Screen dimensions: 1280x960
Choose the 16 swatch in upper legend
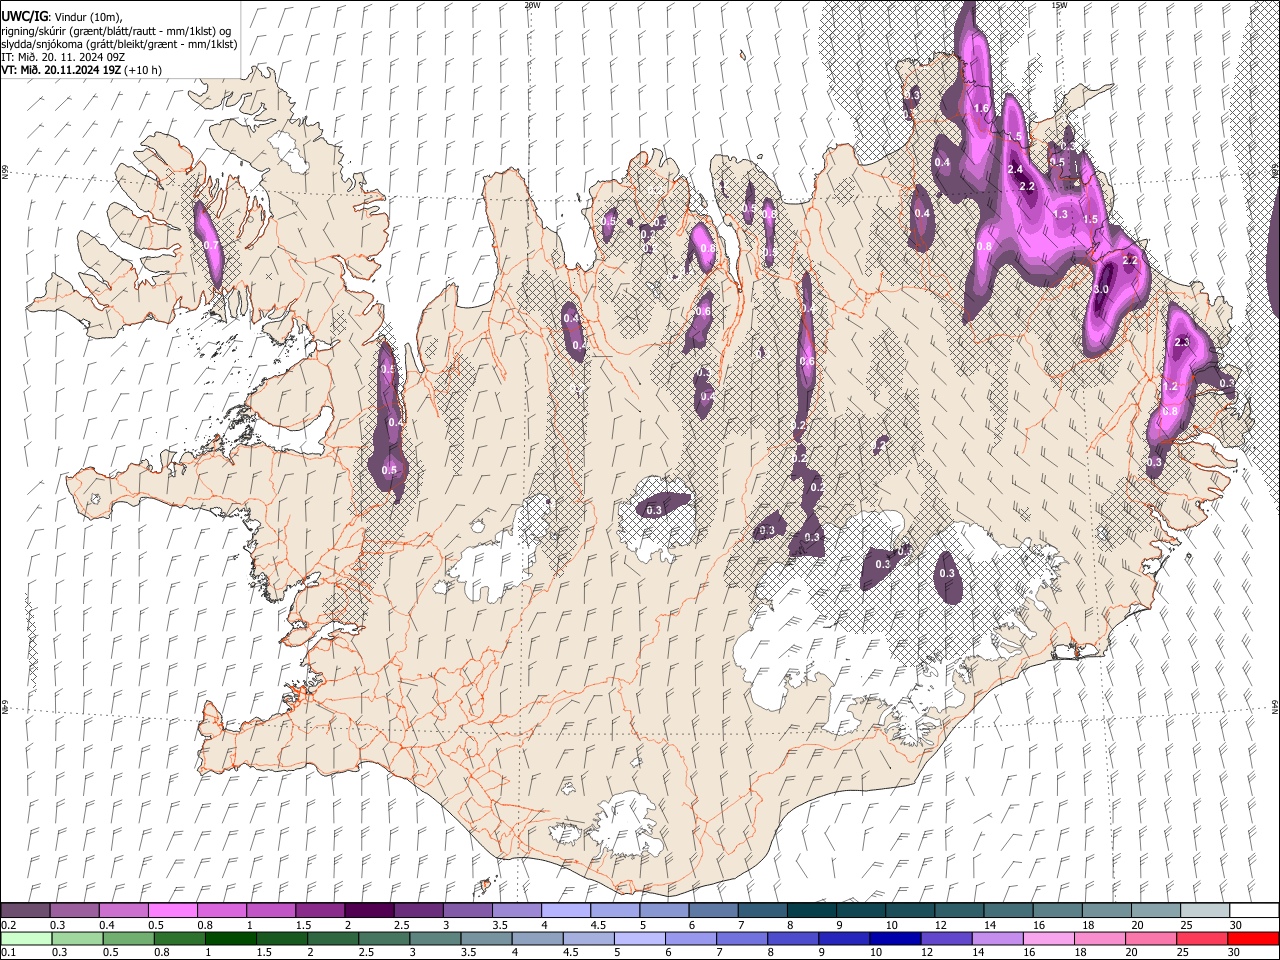tap(1056, 910)
